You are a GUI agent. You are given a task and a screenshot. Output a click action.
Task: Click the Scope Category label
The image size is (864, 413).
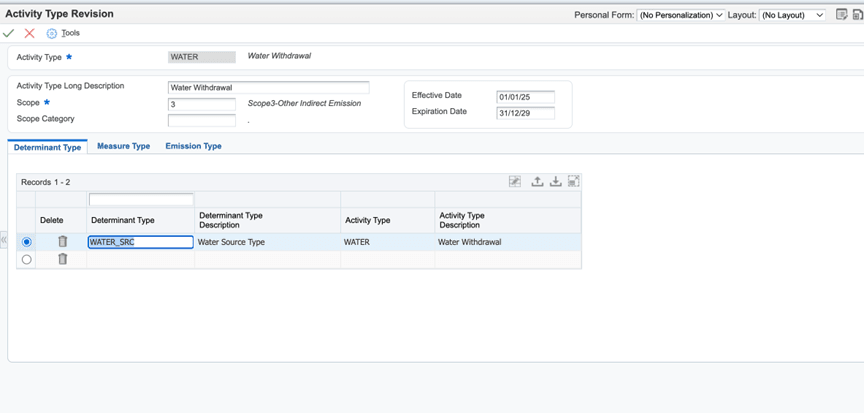coord(45,118)
